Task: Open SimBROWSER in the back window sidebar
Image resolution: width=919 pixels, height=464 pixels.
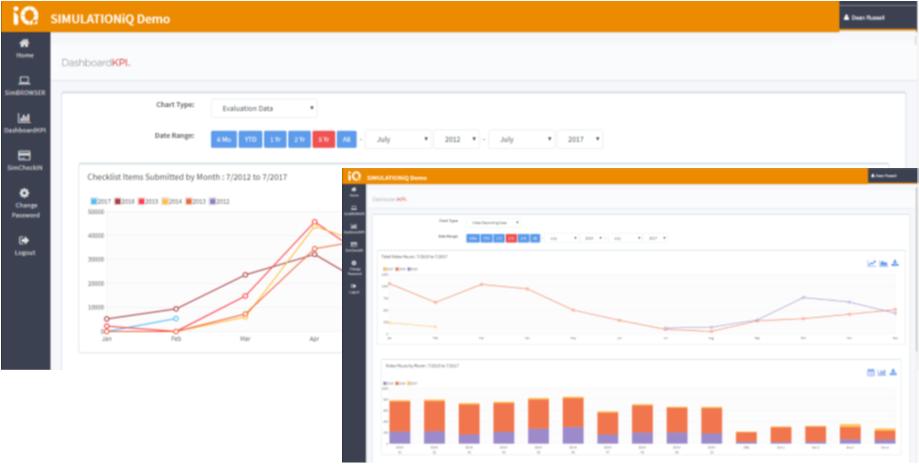Action: pos(25,86)
